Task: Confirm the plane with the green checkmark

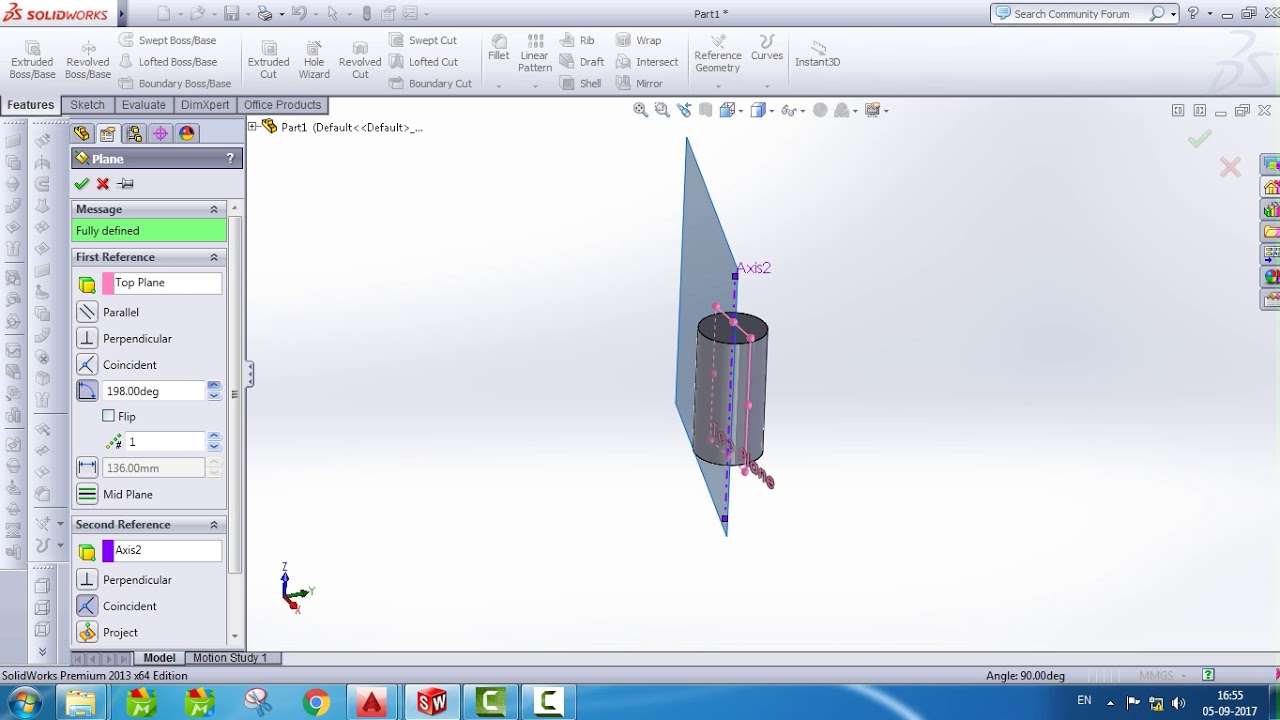Action: 81,184
